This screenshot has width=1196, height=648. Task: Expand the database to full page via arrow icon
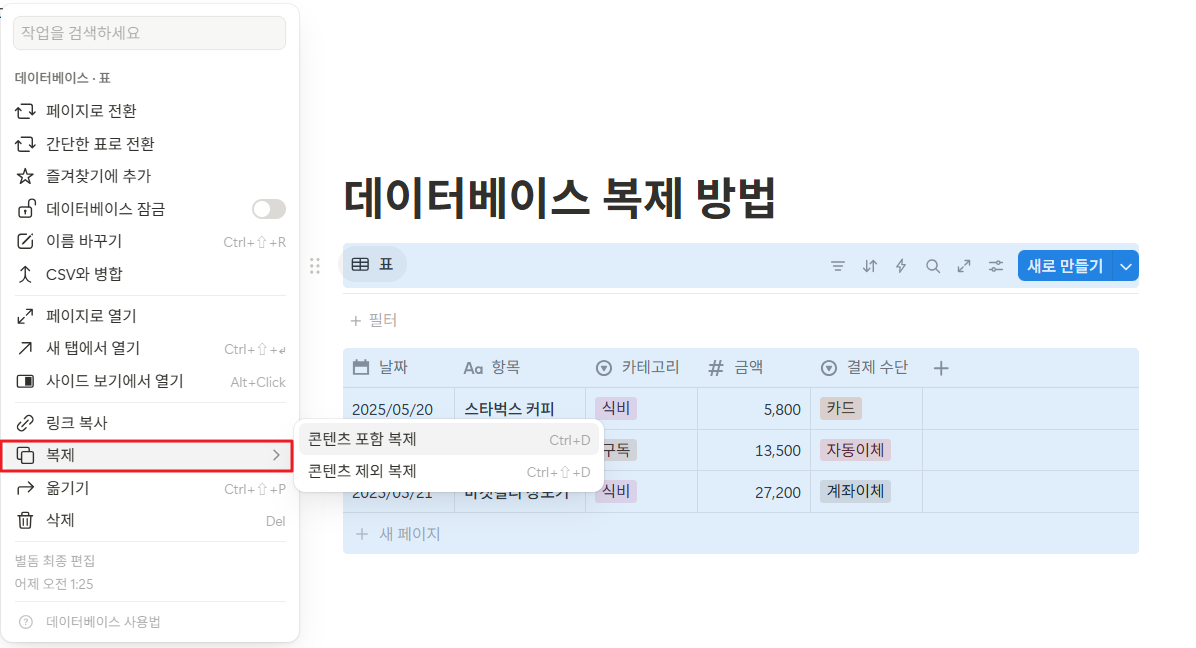point(963,266)
